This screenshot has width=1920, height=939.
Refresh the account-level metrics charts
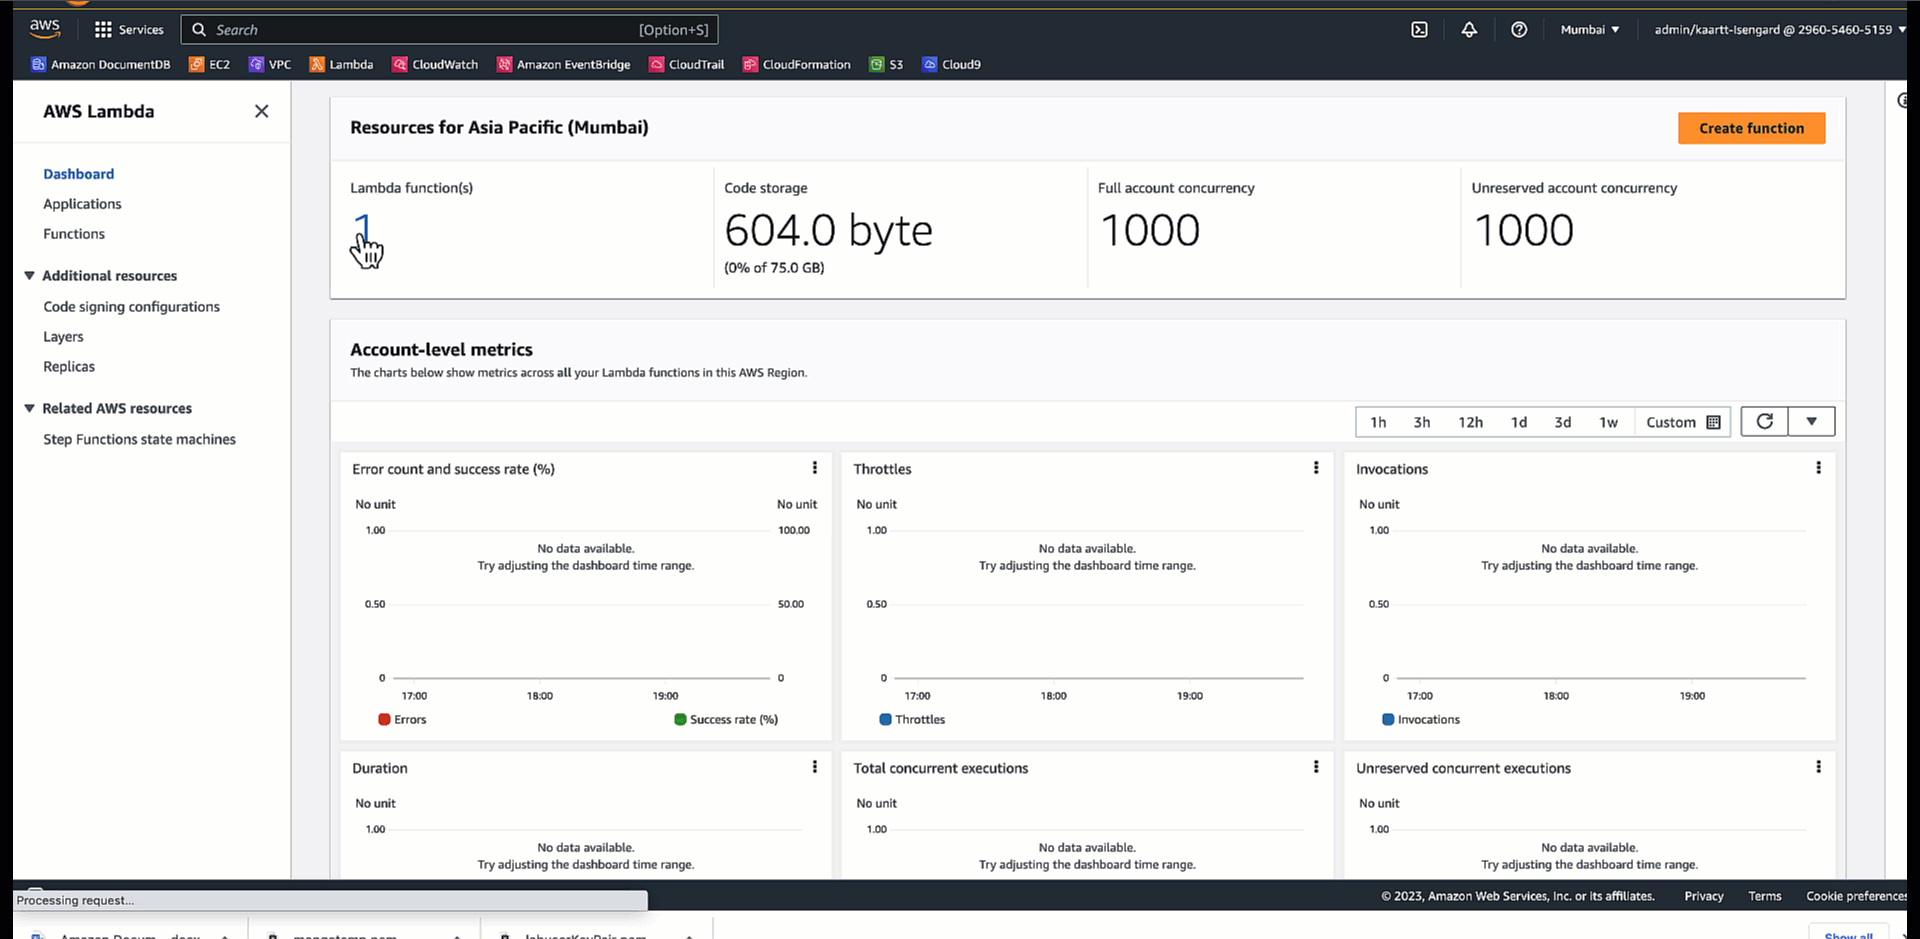point(1765,422)
